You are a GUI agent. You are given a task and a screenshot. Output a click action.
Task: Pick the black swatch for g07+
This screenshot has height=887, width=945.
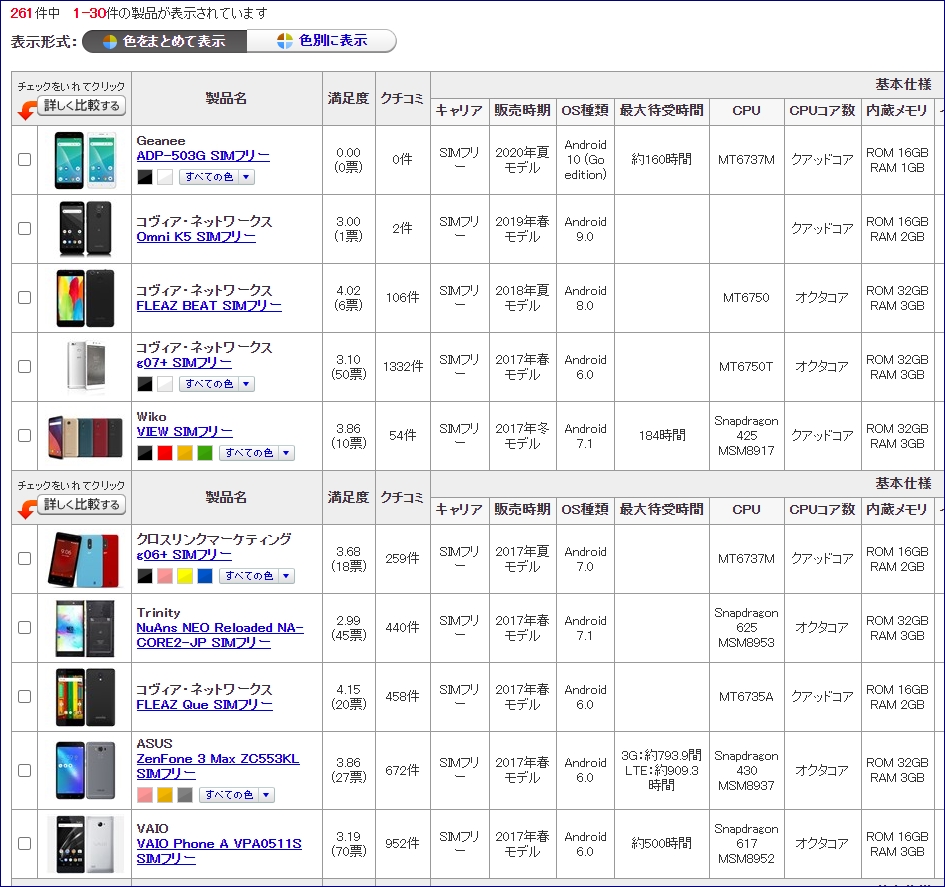click(x=145, y=384)
